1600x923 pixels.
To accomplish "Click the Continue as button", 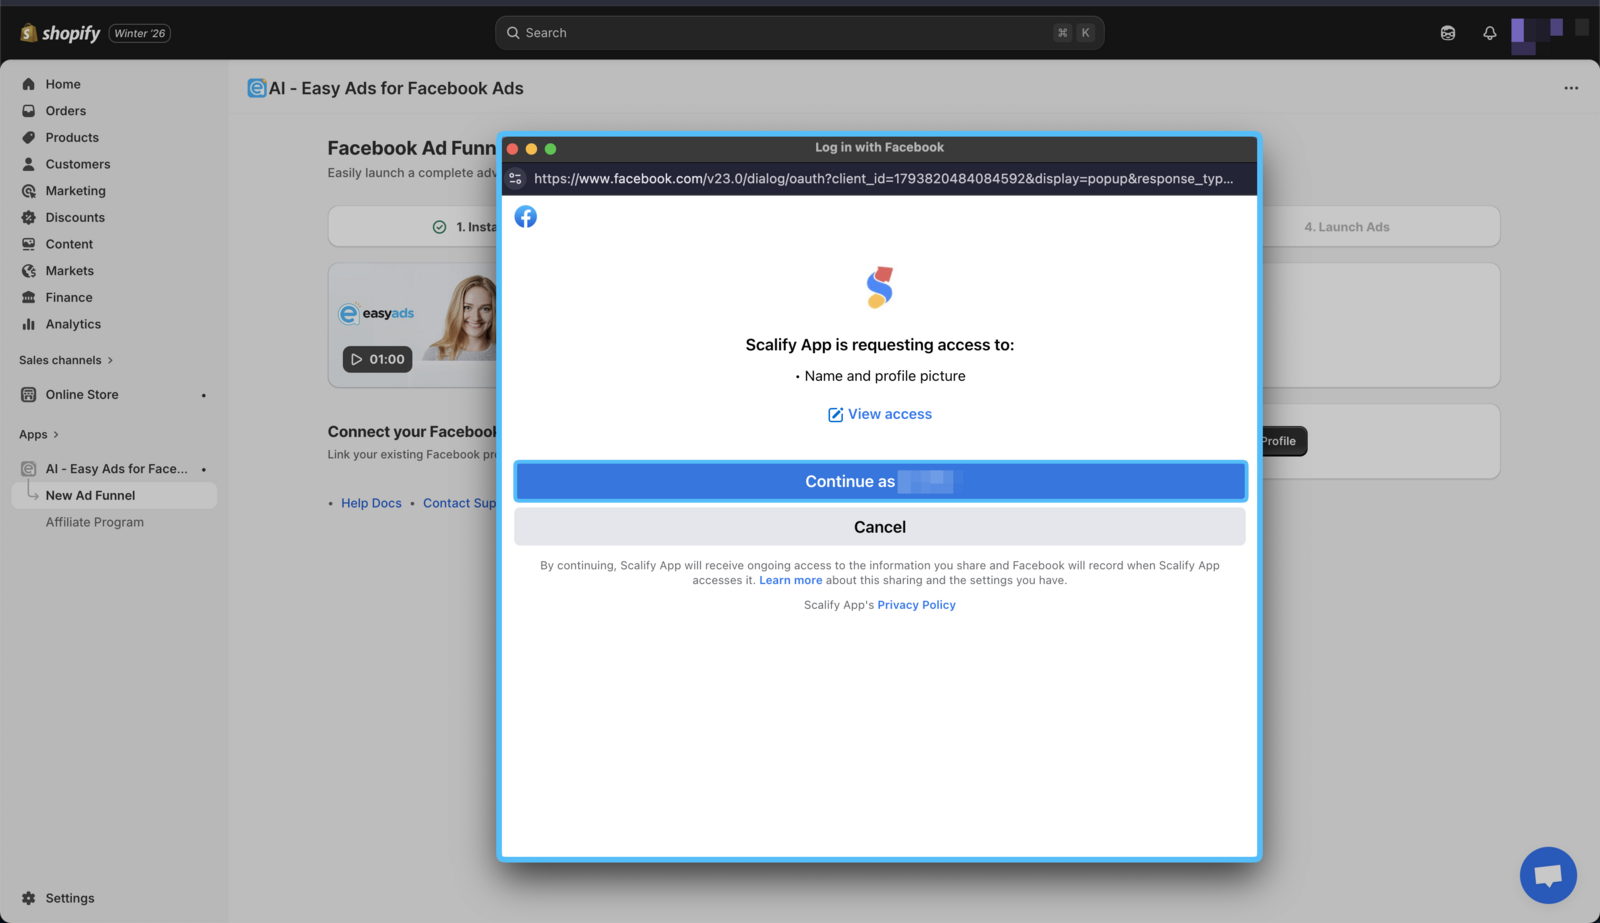I will (x=879, y=481).
